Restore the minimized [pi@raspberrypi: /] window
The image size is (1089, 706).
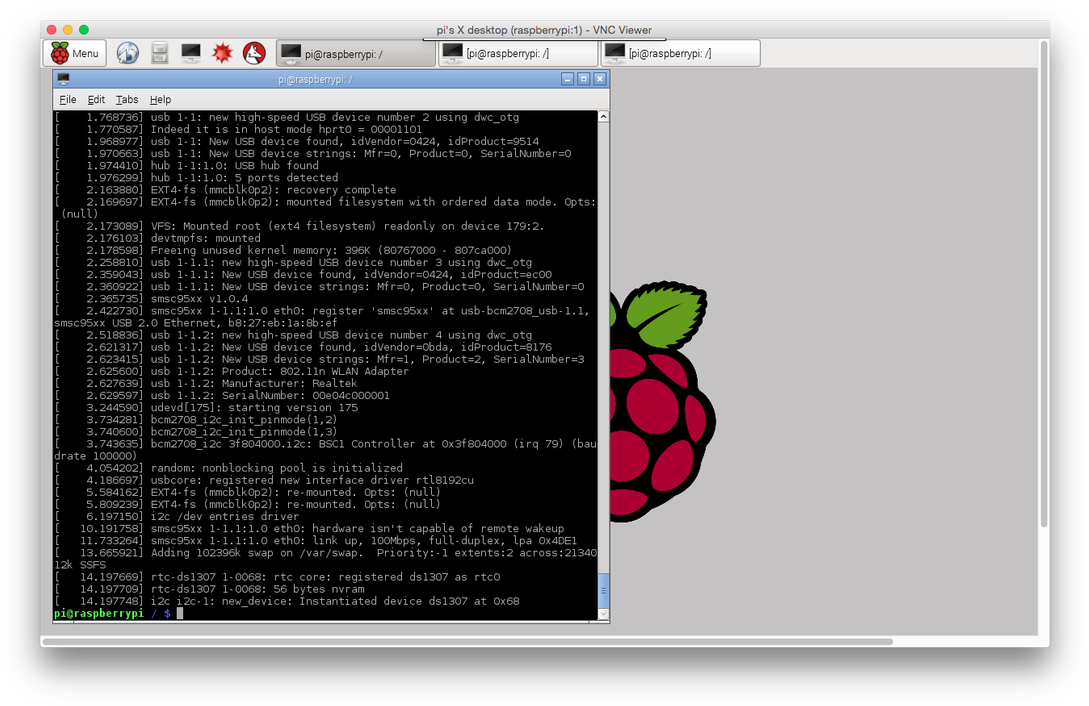pyautogui.click(x=517, y=52)
